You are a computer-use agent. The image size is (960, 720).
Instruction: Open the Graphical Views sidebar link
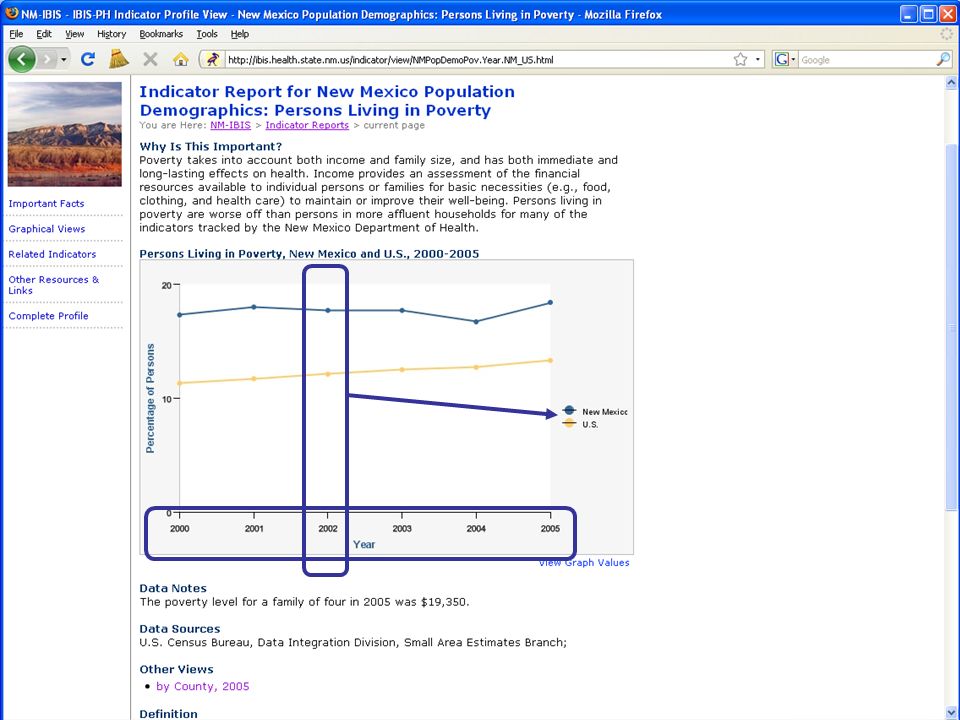pyautogui.click(x=47, y=228)
